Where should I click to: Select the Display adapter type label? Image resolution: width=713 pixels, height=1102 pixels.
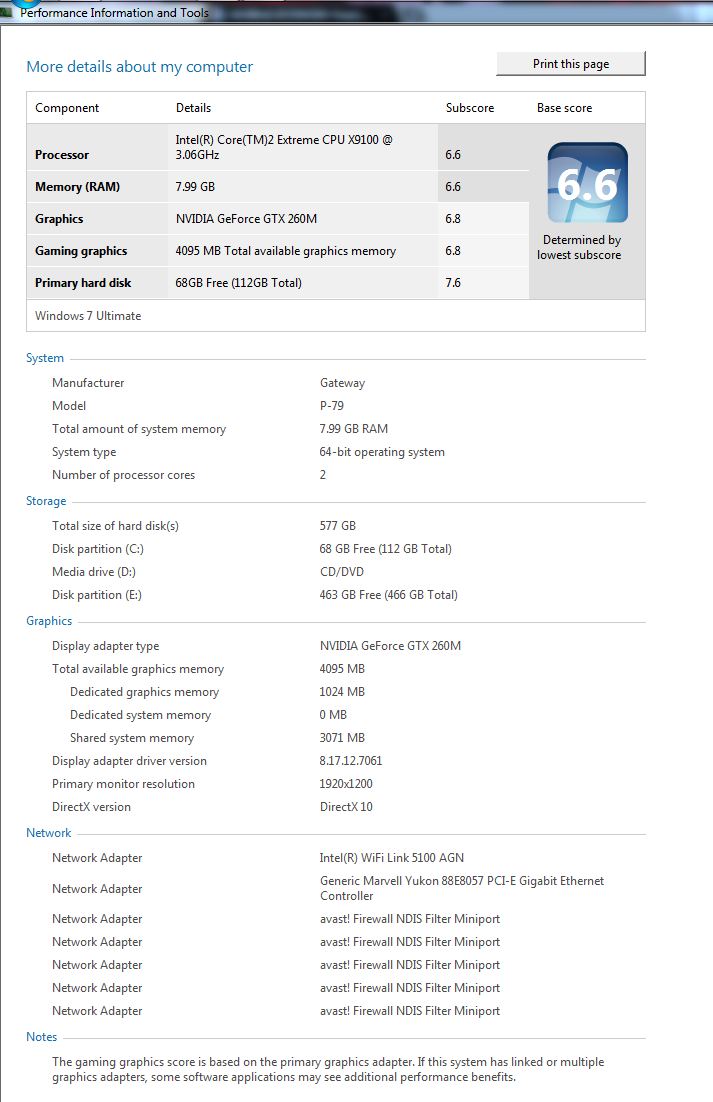pyautogui.click(x=105, y=646)
